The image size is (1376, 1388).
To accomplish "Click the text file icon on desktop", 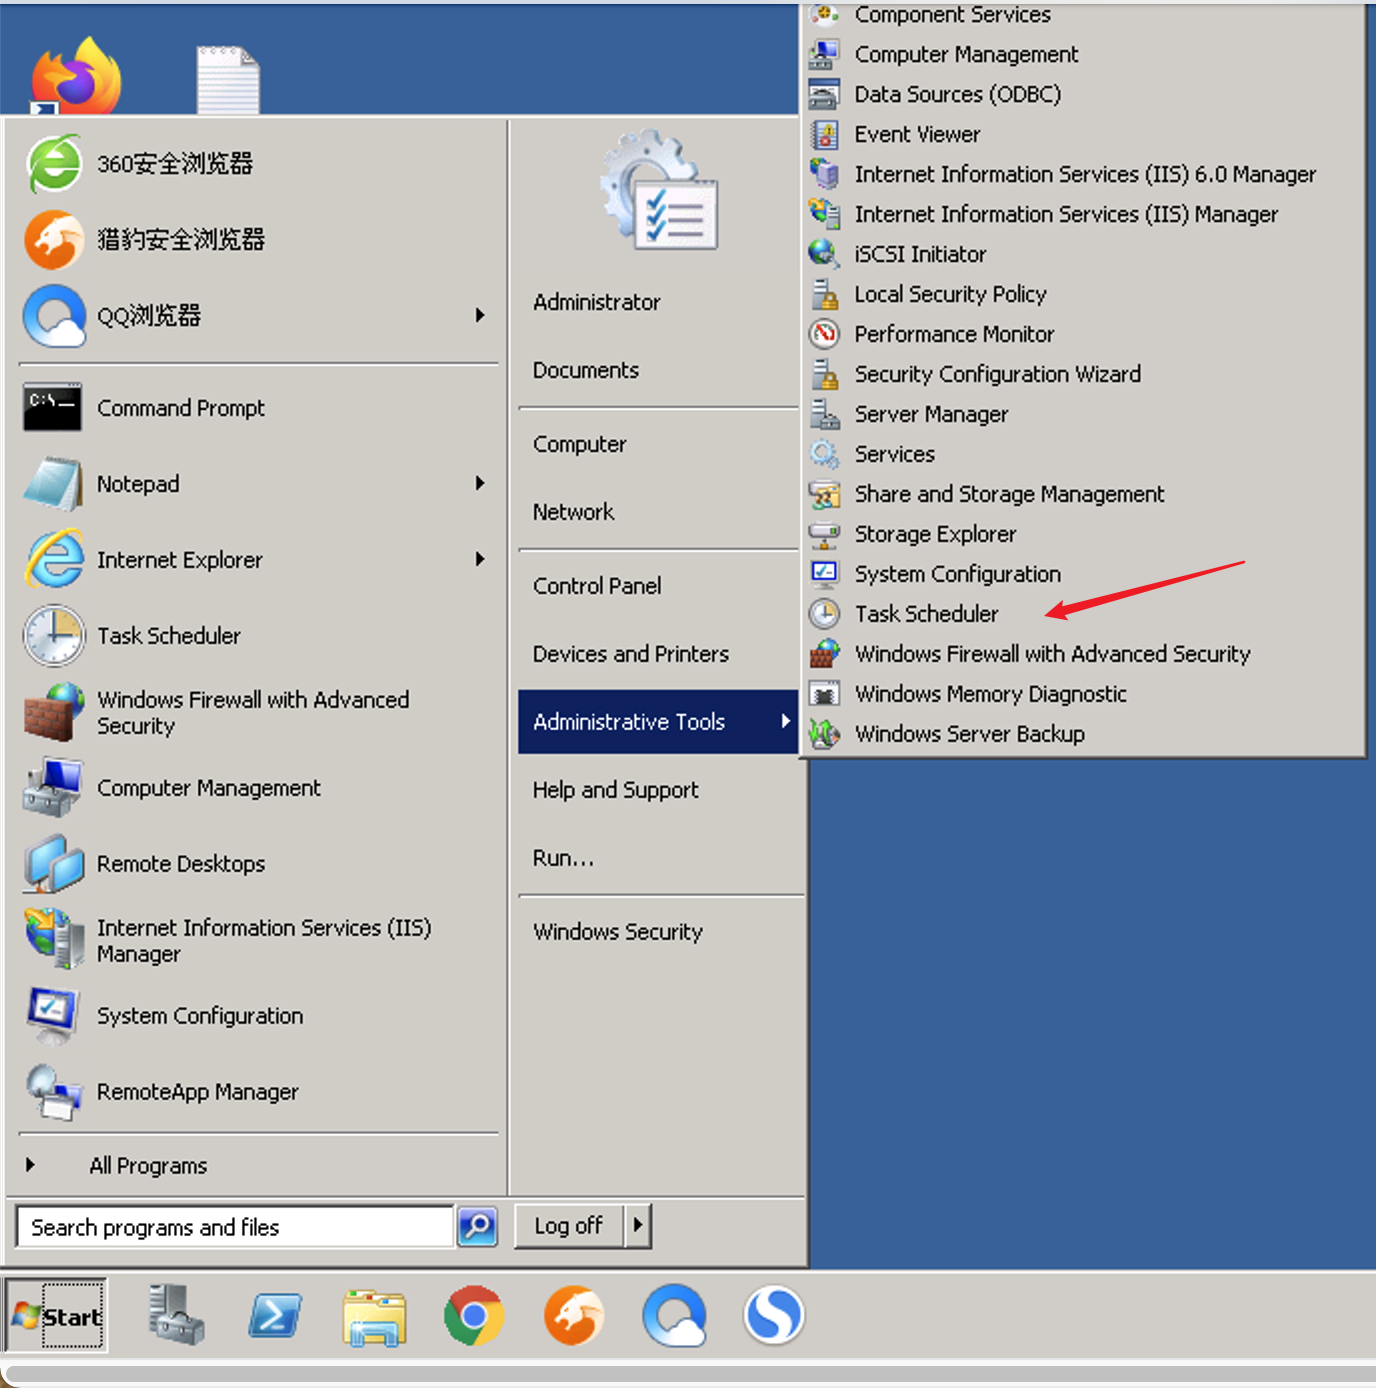I will tap(229, 79).
